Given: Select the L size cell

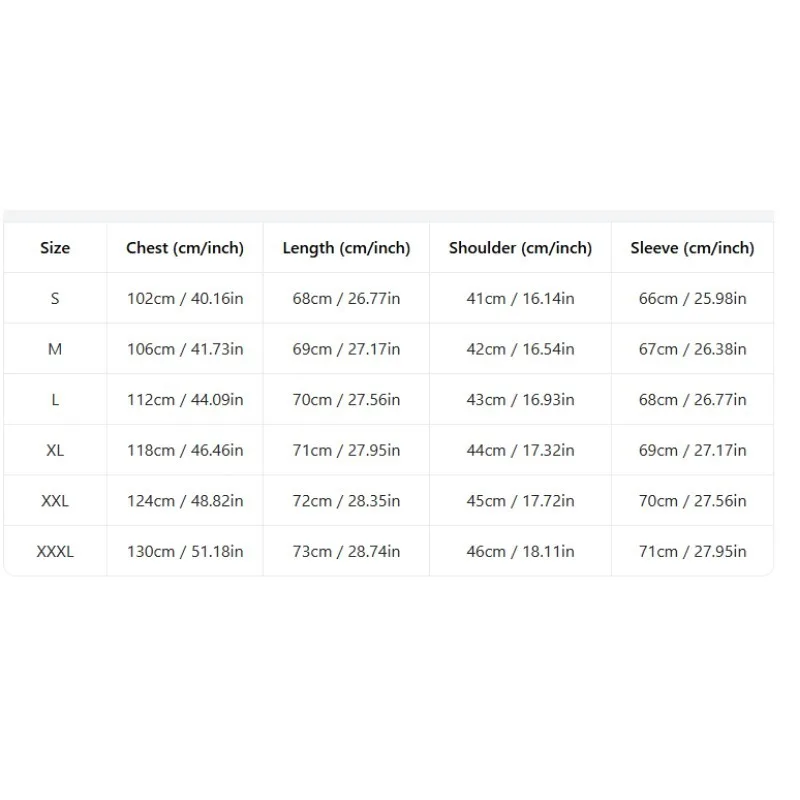Looking at the screenshot, I should (55, 399).
